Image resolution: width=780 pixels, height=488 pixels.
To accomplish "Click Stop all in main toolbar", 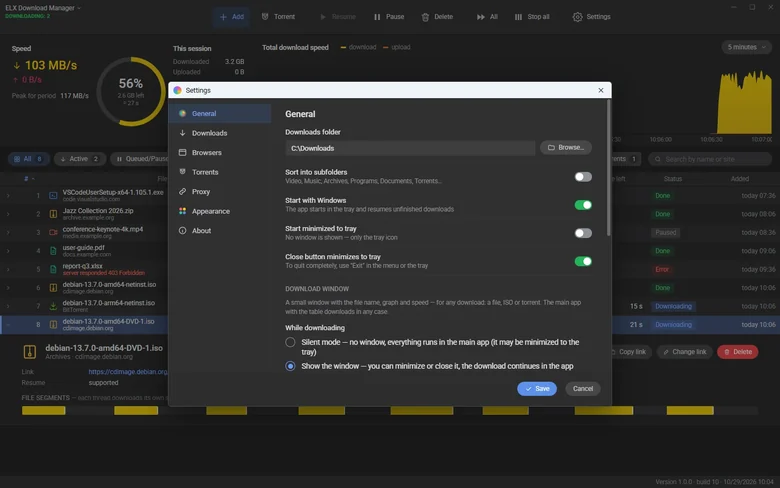I will click(x=532, y=17).
